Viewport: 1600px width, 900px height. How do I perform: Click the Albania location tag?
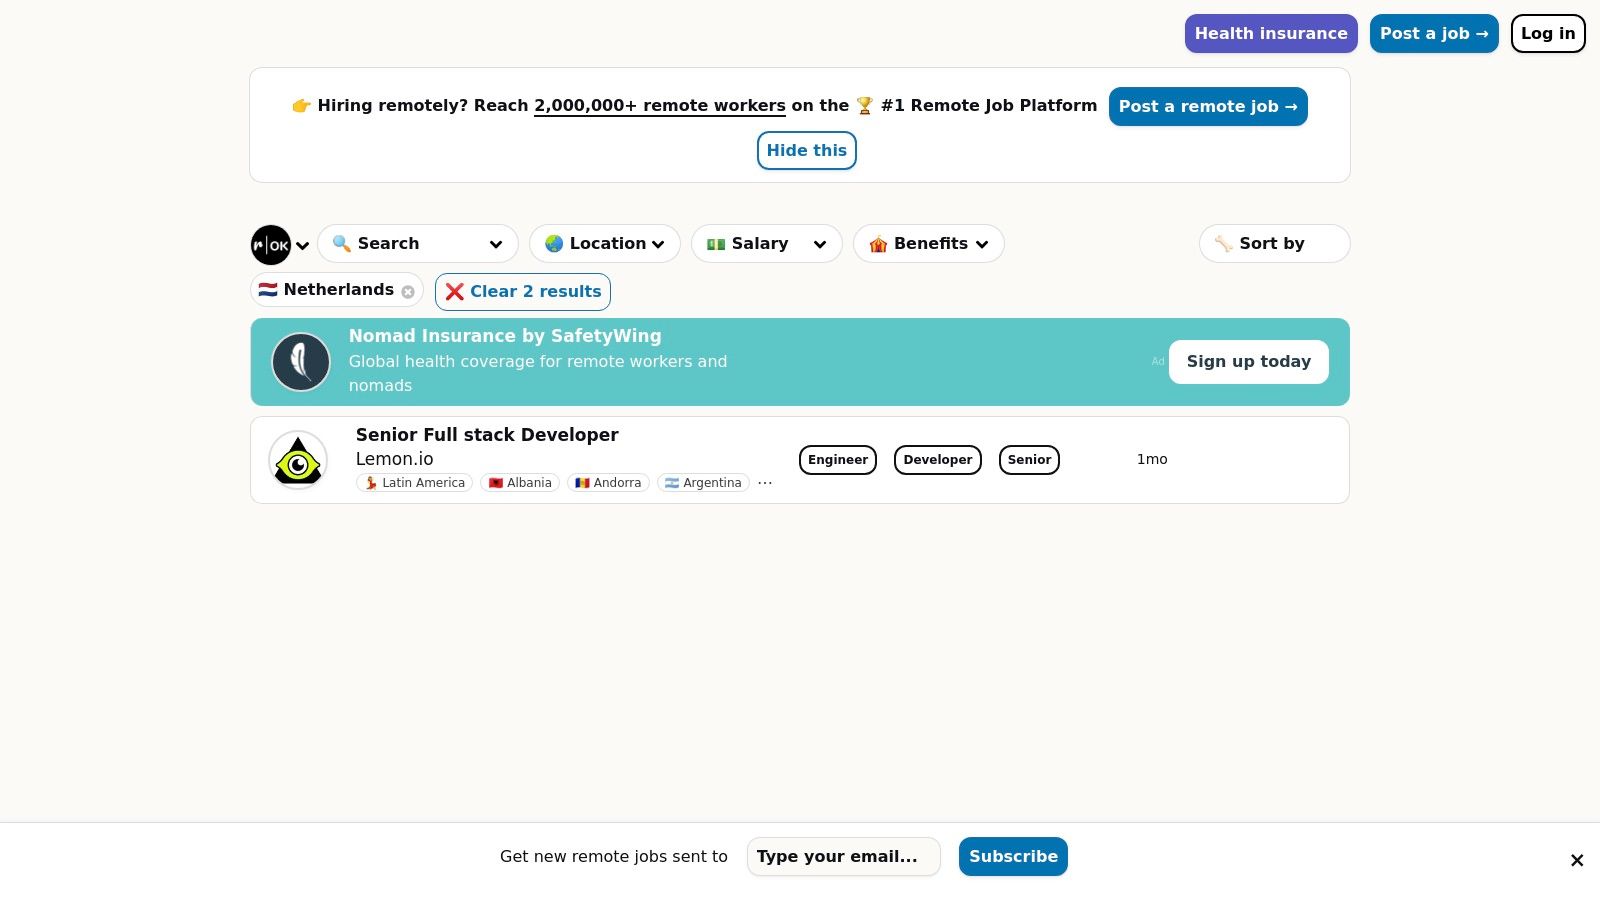520,483
